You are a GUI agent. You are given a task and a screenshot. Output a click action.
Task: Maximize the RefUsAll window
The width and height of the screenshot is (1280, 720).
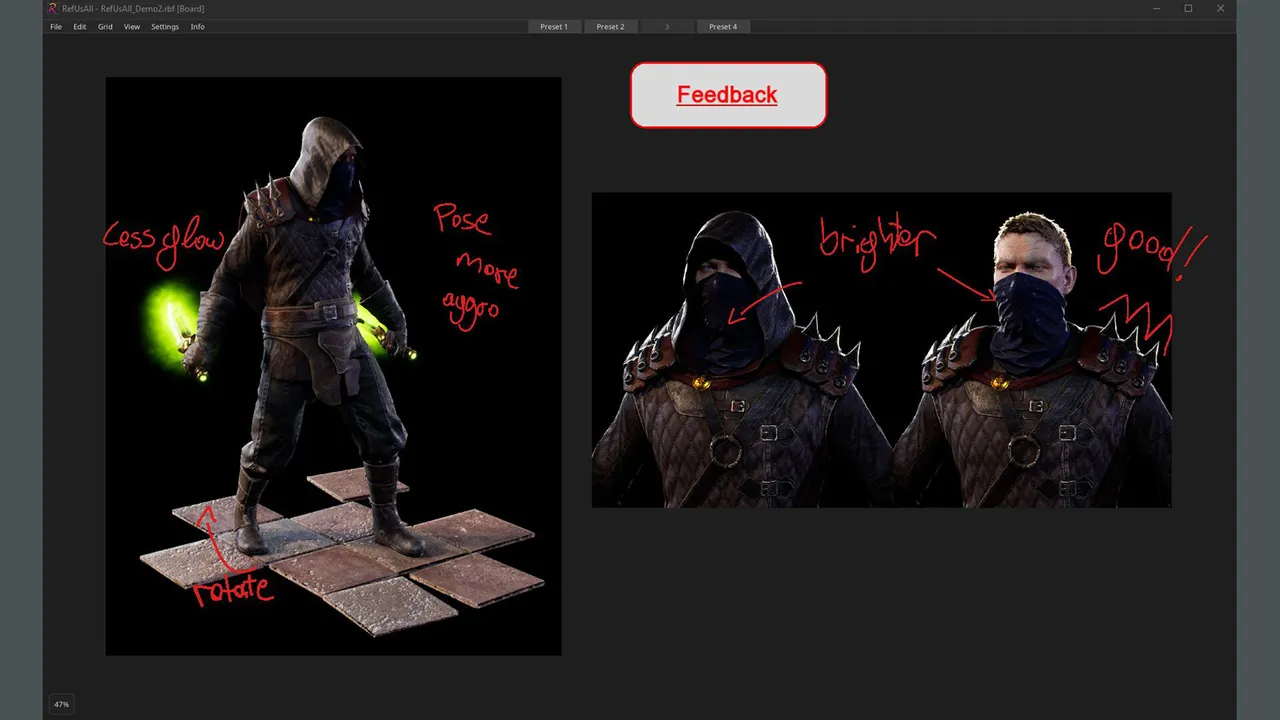[x=1188, y=8]
